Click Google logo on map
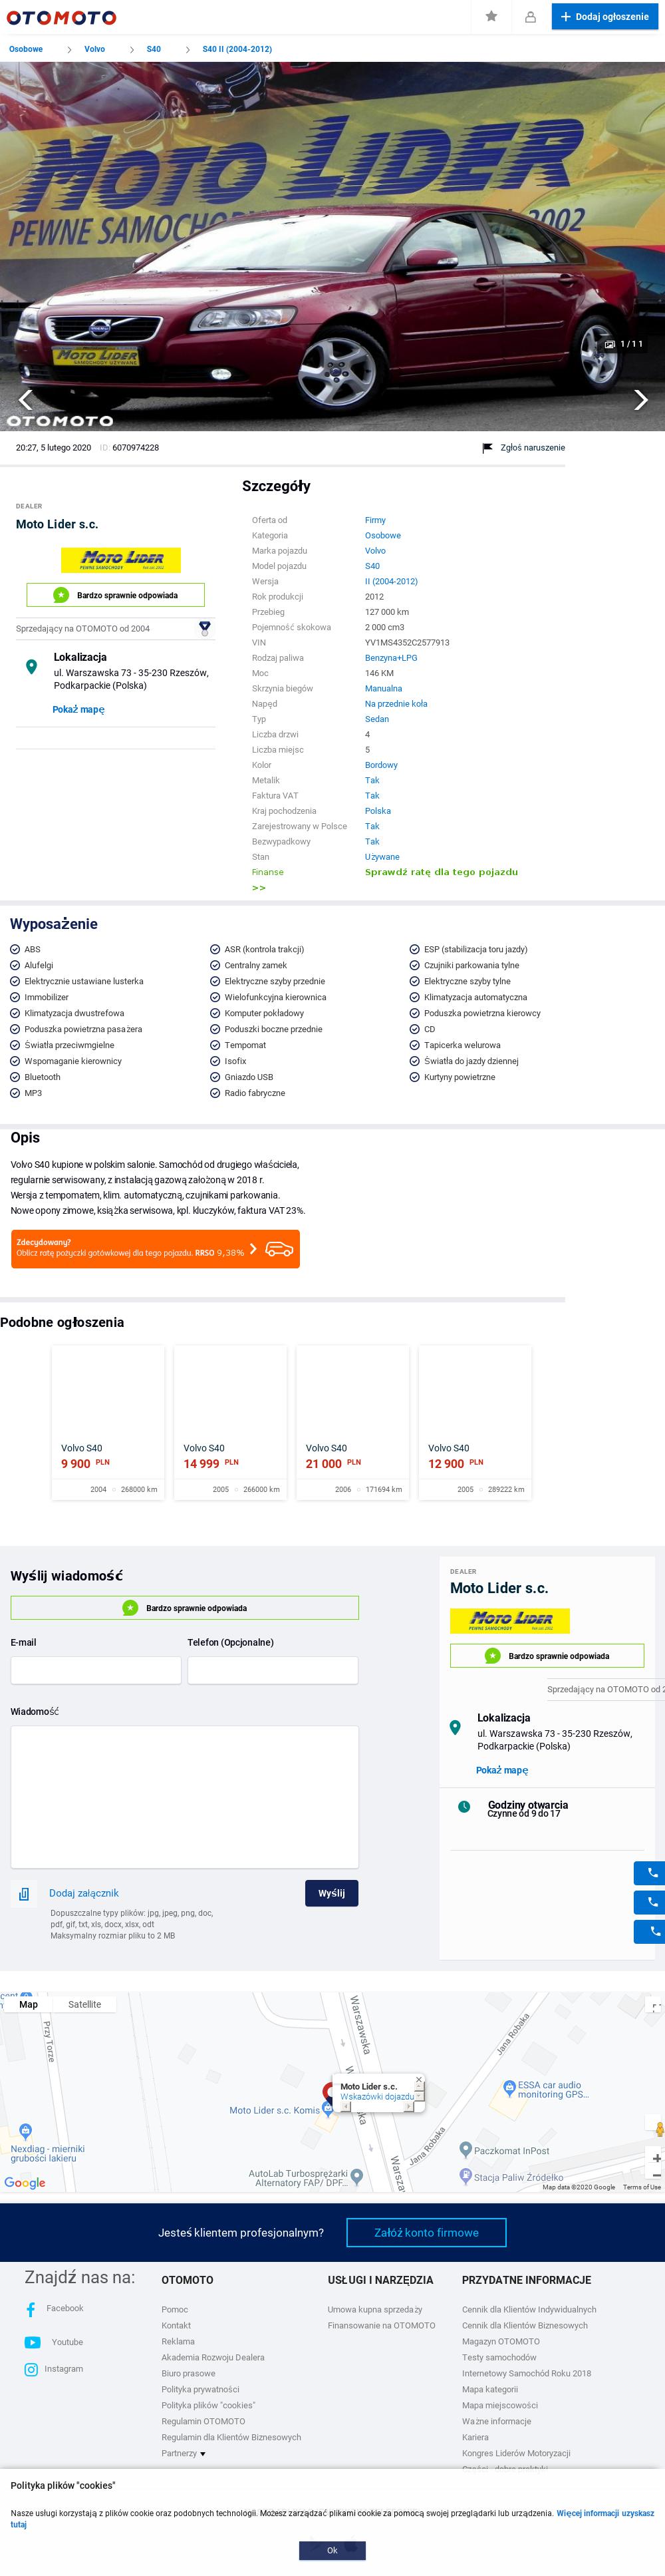Viewport: 665px width, 2576px height. coord(25,2183)
